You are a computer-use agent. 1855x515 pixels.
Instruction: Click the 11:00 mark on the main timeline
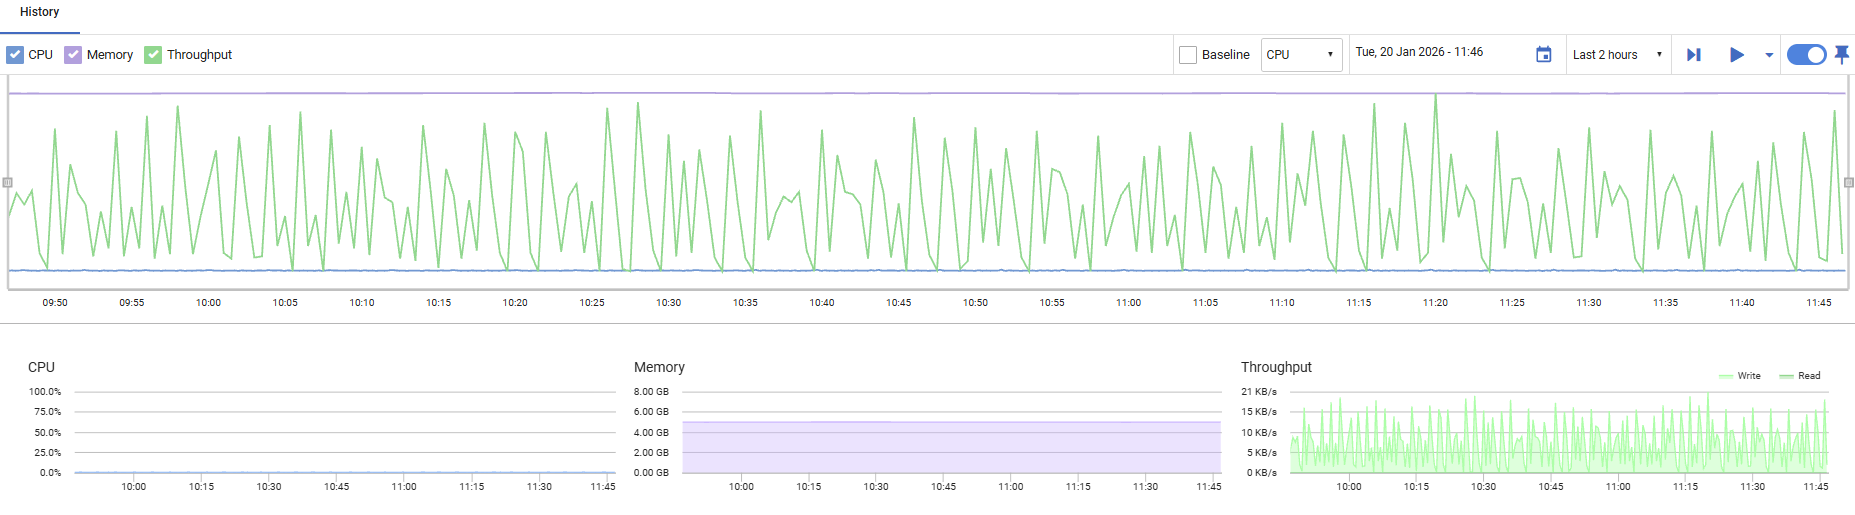pos(1128,302)
